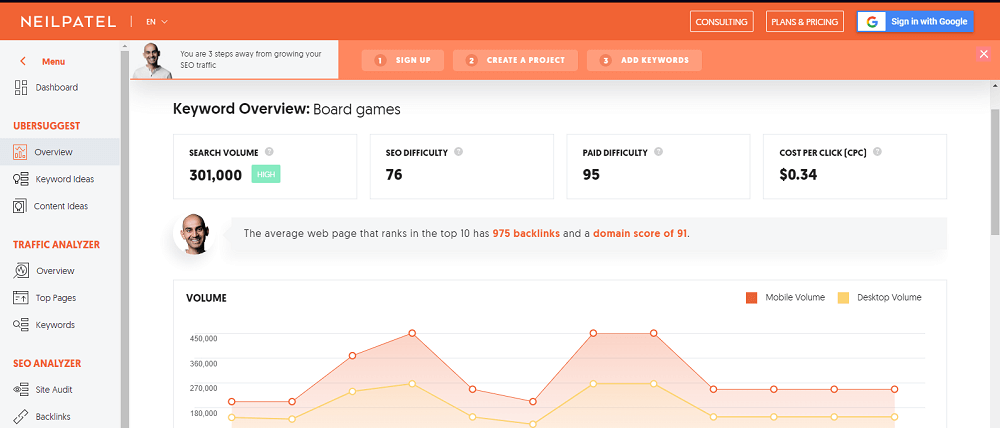Click the Traffic Analyzer Overview icon

pos(21,271)
